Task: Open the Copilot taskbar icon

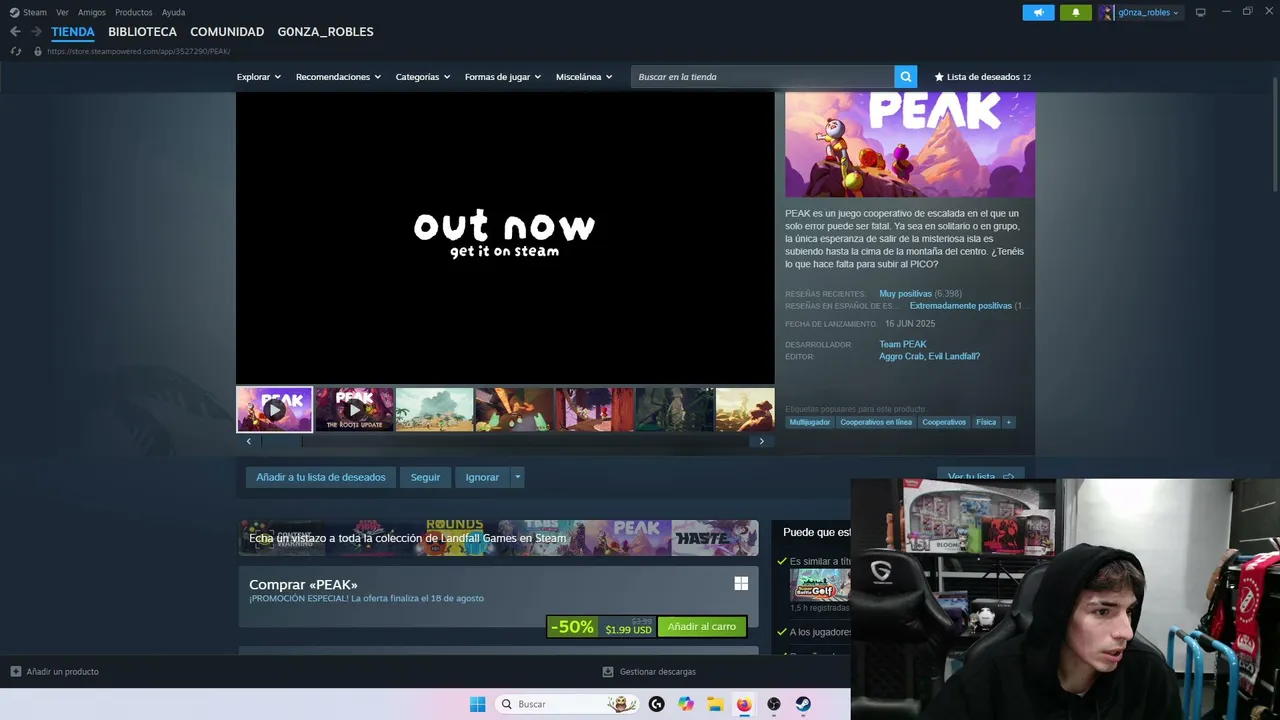Action: point(686,704)
